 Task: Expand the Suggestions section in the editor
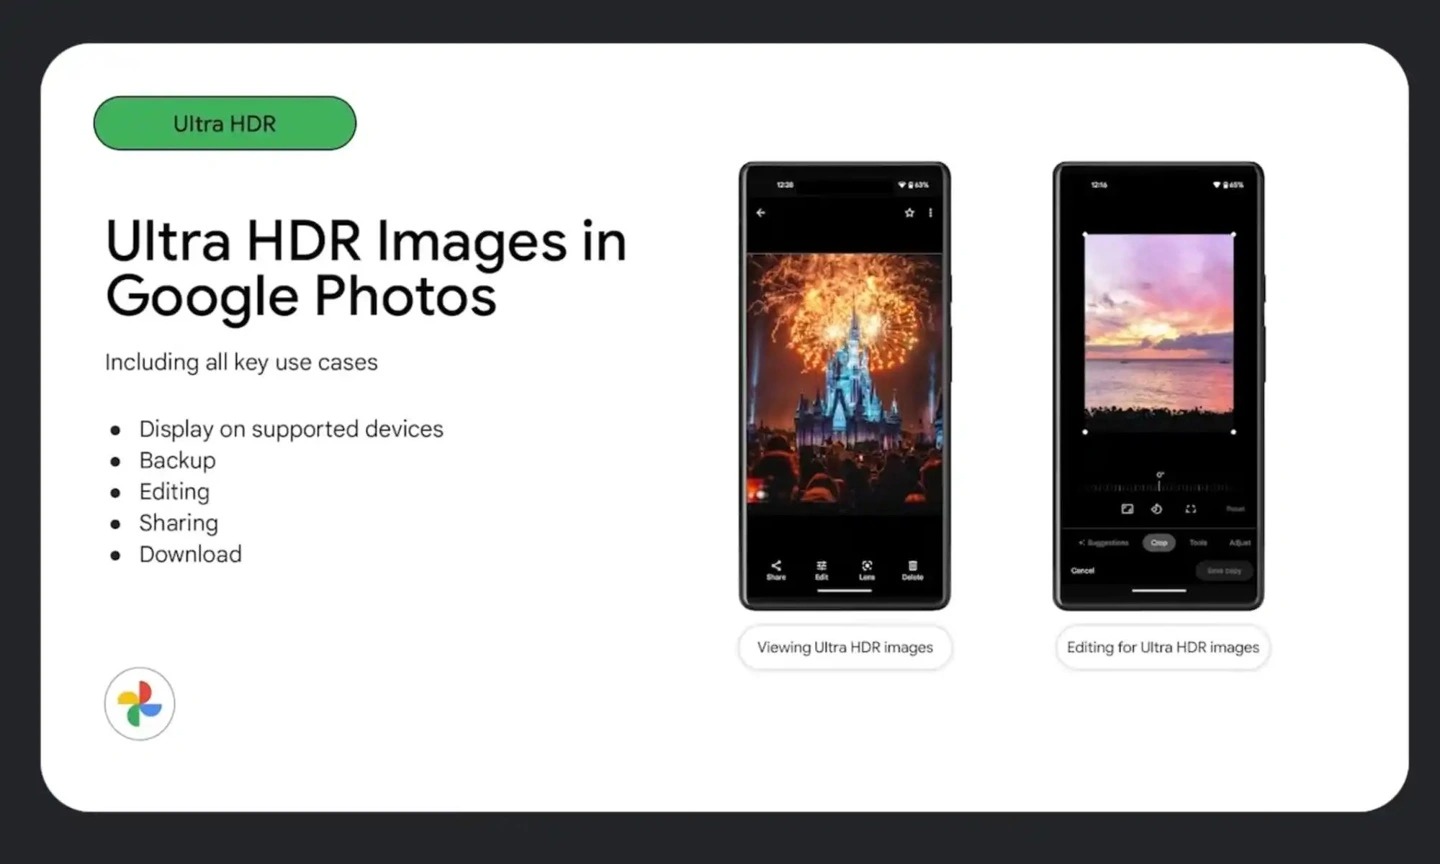[x=1103, y=542]
